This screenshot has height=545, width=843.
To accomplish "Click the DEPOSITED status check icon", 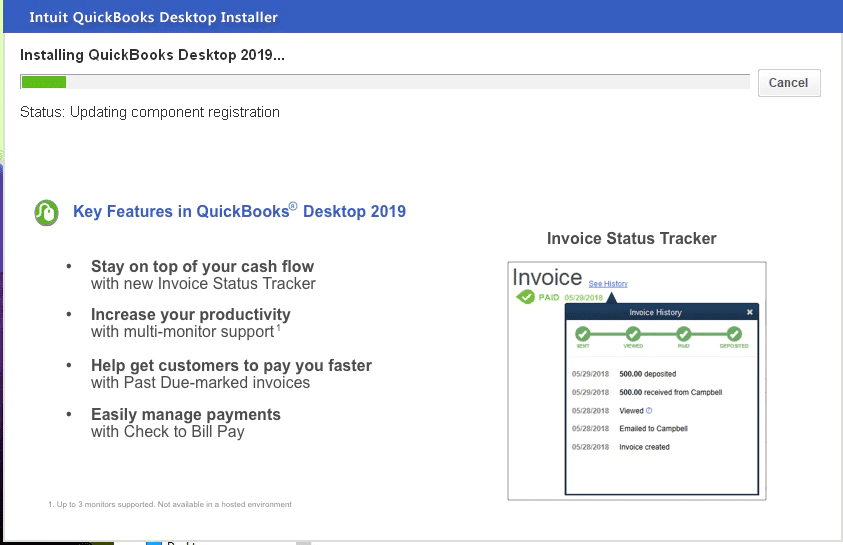I will tap(734, 334).
